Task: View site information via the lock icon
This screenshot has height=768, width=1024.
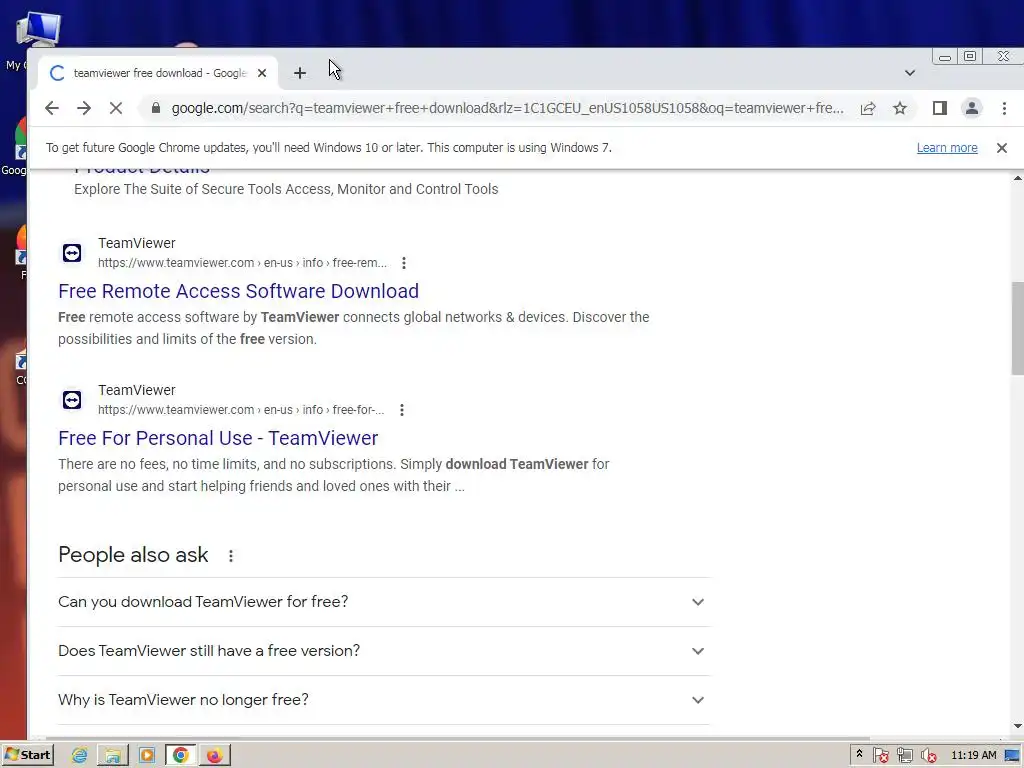Action: (155, 108)
